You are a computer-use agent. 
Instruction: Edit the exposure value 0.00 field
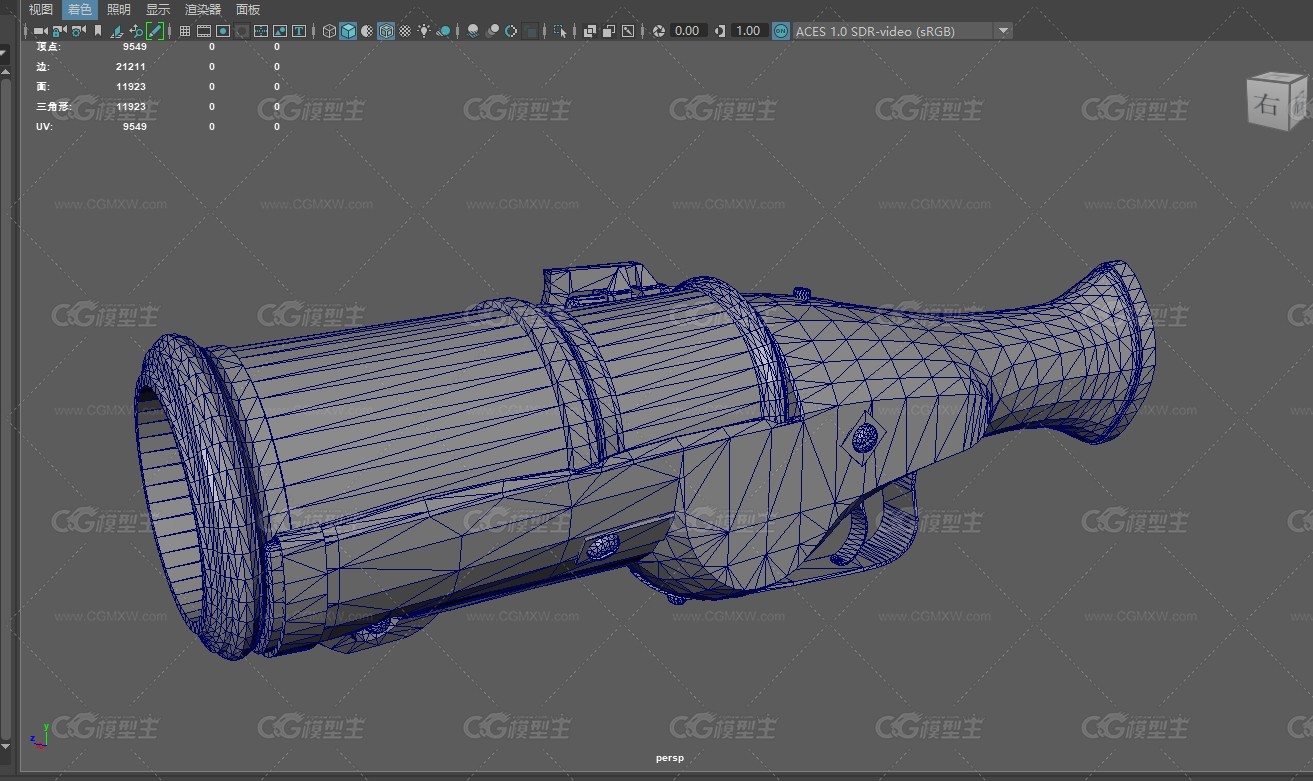click(x=688, y=31)
